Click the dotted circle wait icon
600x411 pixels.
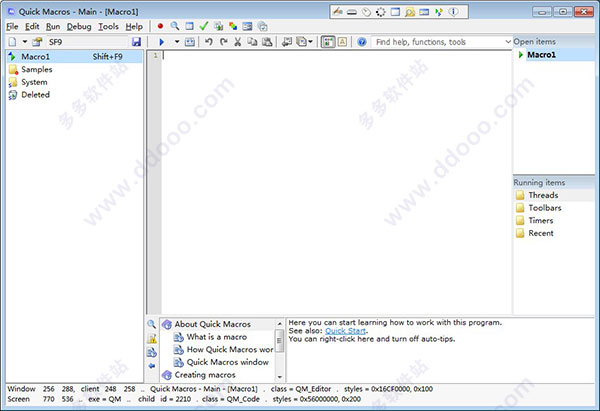[x=381, y=12]
